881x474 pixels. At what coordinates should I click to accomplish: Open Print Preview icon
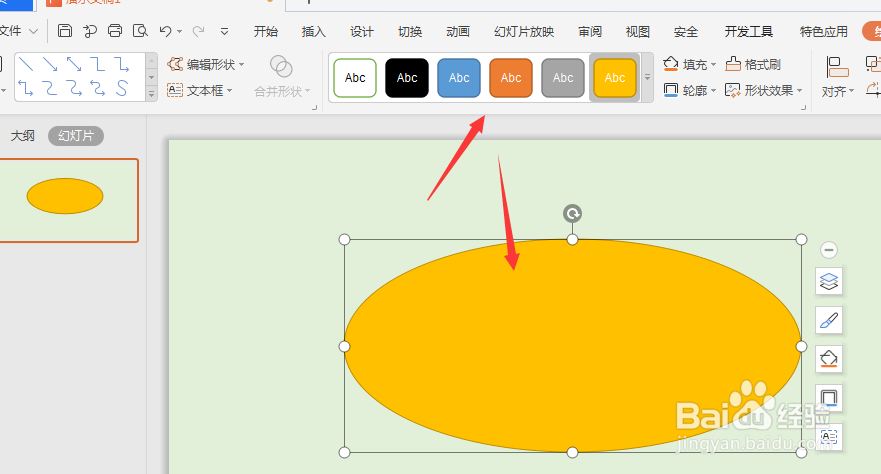coord(140,31)
